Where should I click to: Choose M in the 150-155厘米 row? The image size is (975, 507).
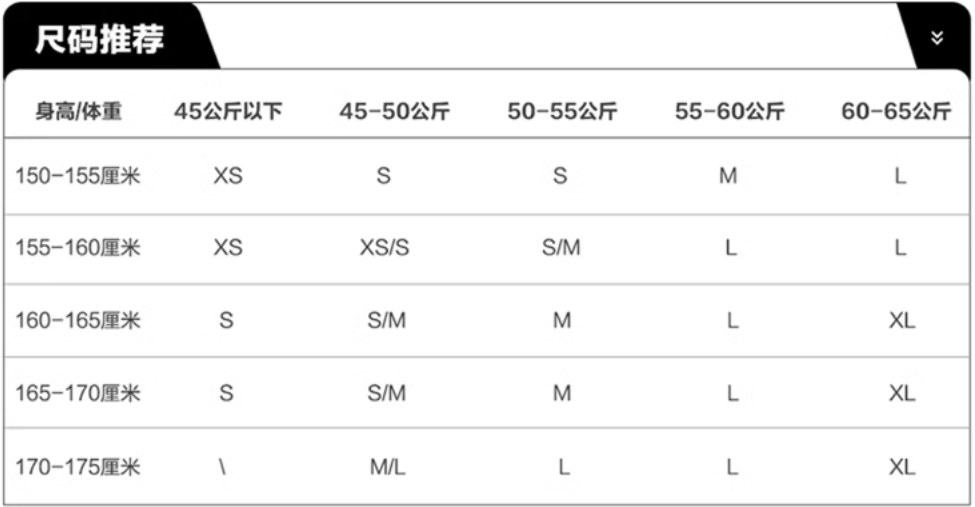(728, 177)
